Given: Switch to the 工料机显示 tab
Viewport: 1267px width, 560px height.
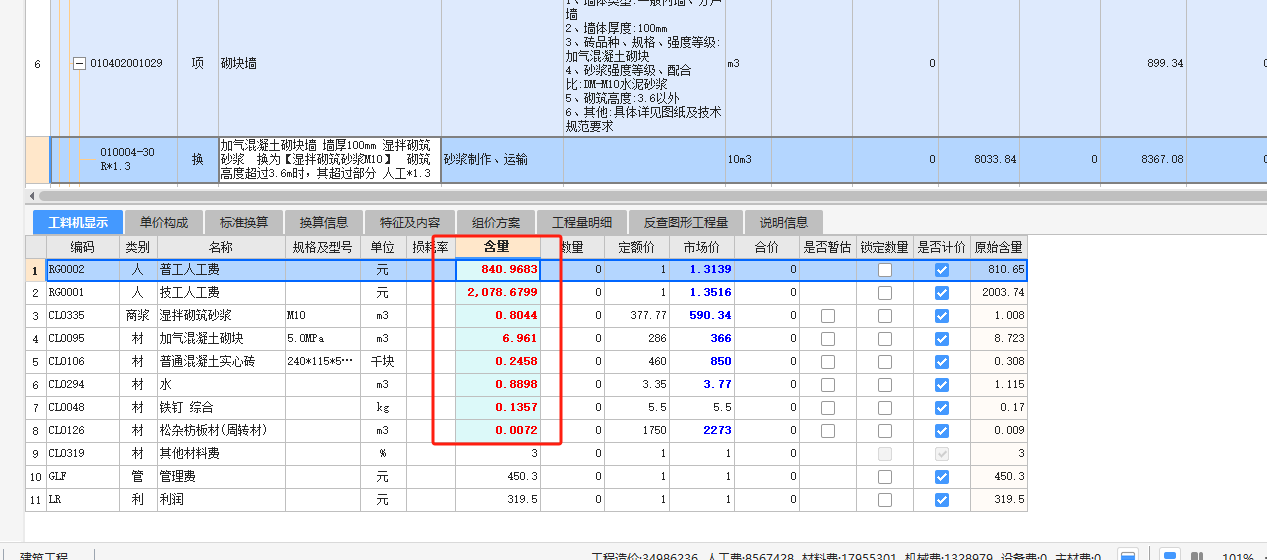Looking at the screenshot, I should click(78, 222).
